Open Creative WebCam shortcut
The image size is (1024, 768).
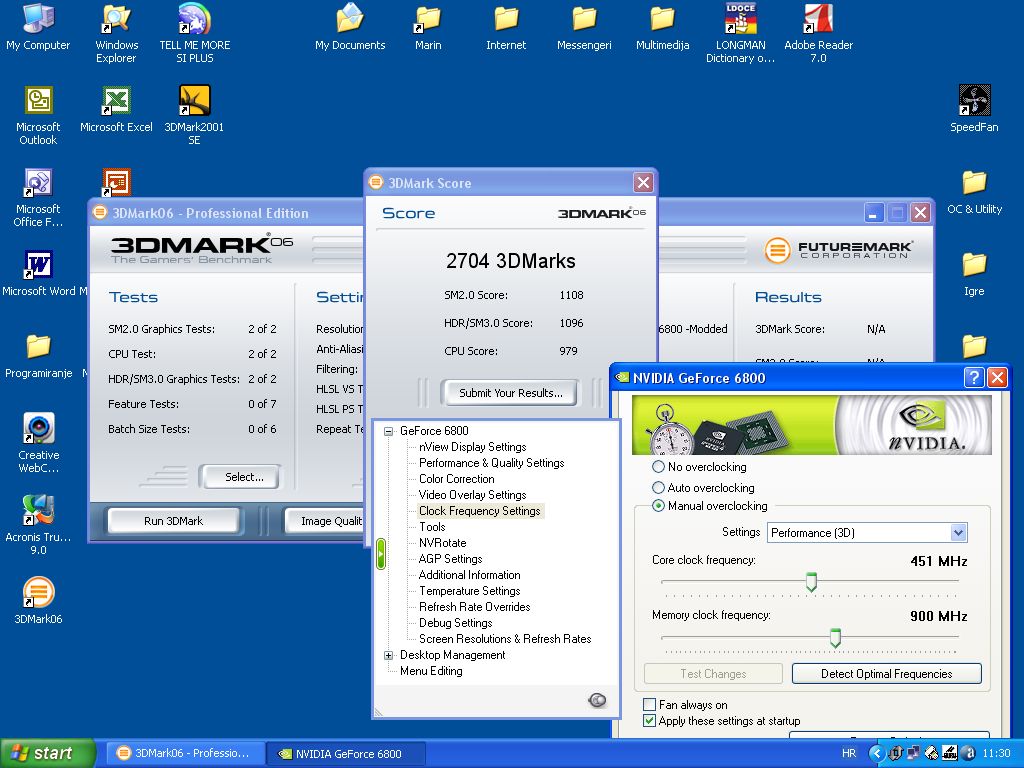coord(38,443)
